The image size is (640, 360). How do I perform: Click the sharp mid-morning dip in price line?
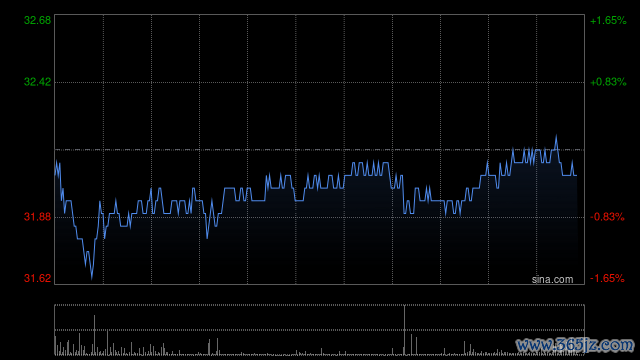207,237
